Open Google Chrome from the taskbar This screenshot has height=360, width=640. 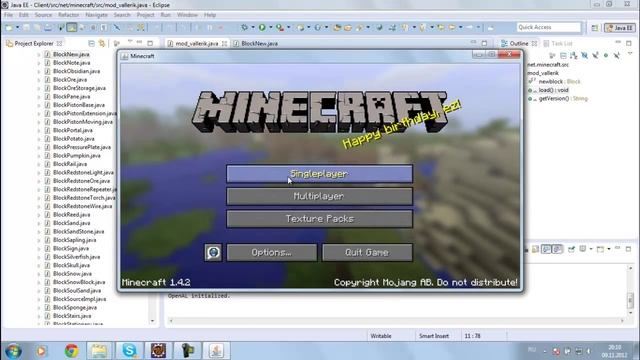pos(71,351)
